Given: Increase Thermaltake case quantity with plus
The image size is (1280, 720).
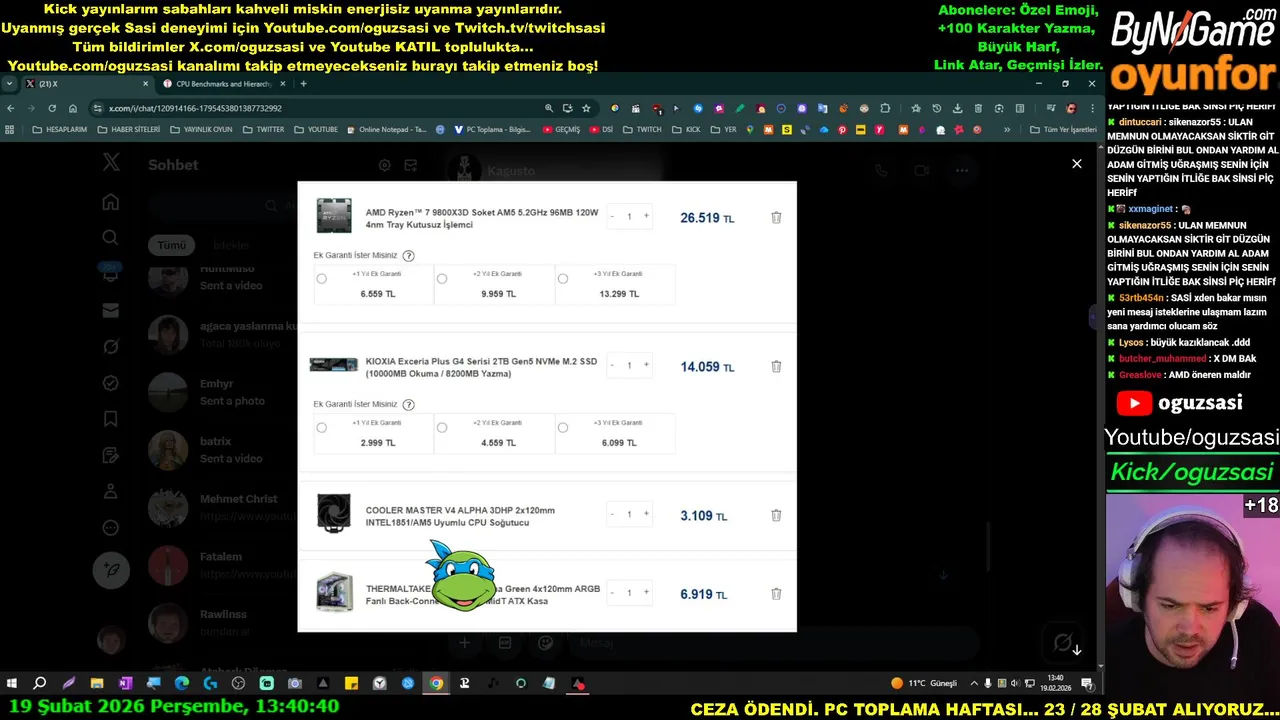Looking at the screenshot, I should coord(646,592).
